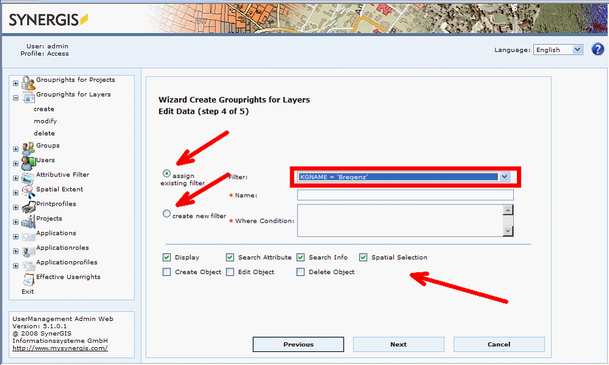Enable the Delete Object checkbox
Screen dimensions: 609x365
(x=301, y=272)
